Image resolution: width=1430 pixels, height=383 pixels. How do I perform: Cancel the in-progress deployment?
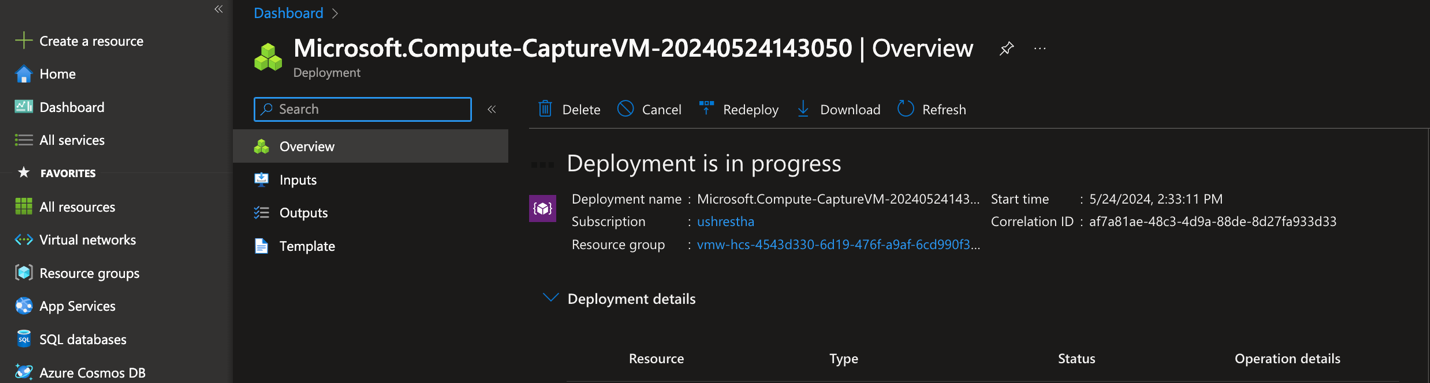(x=649, y=109)
